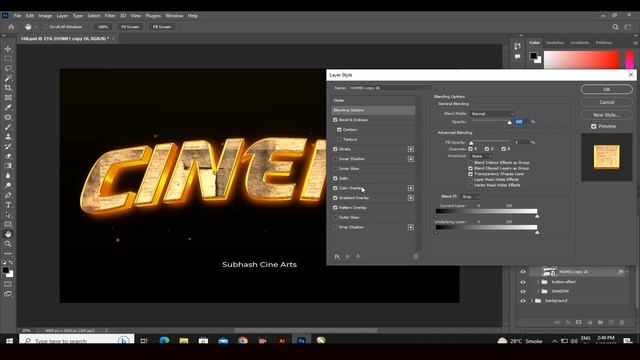
Task: Select the Gradient tool
Action: click(8, 166)
